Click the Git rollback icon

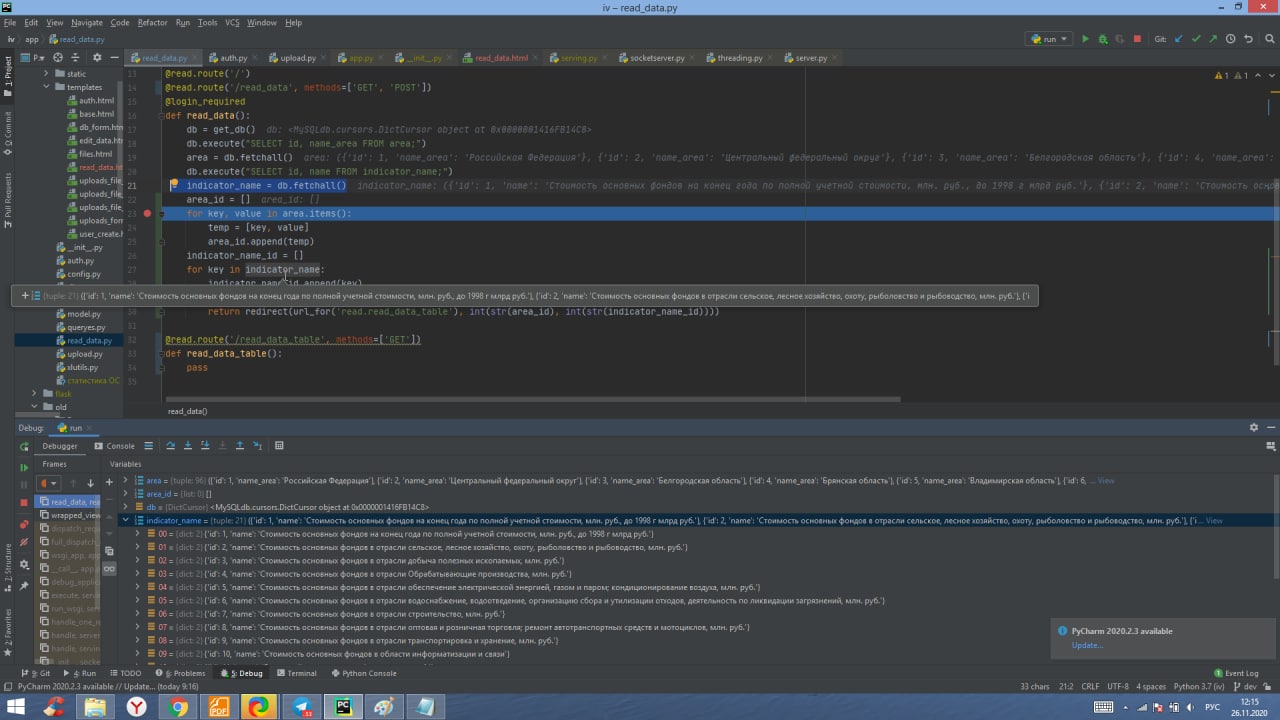tap(1247, 39)
